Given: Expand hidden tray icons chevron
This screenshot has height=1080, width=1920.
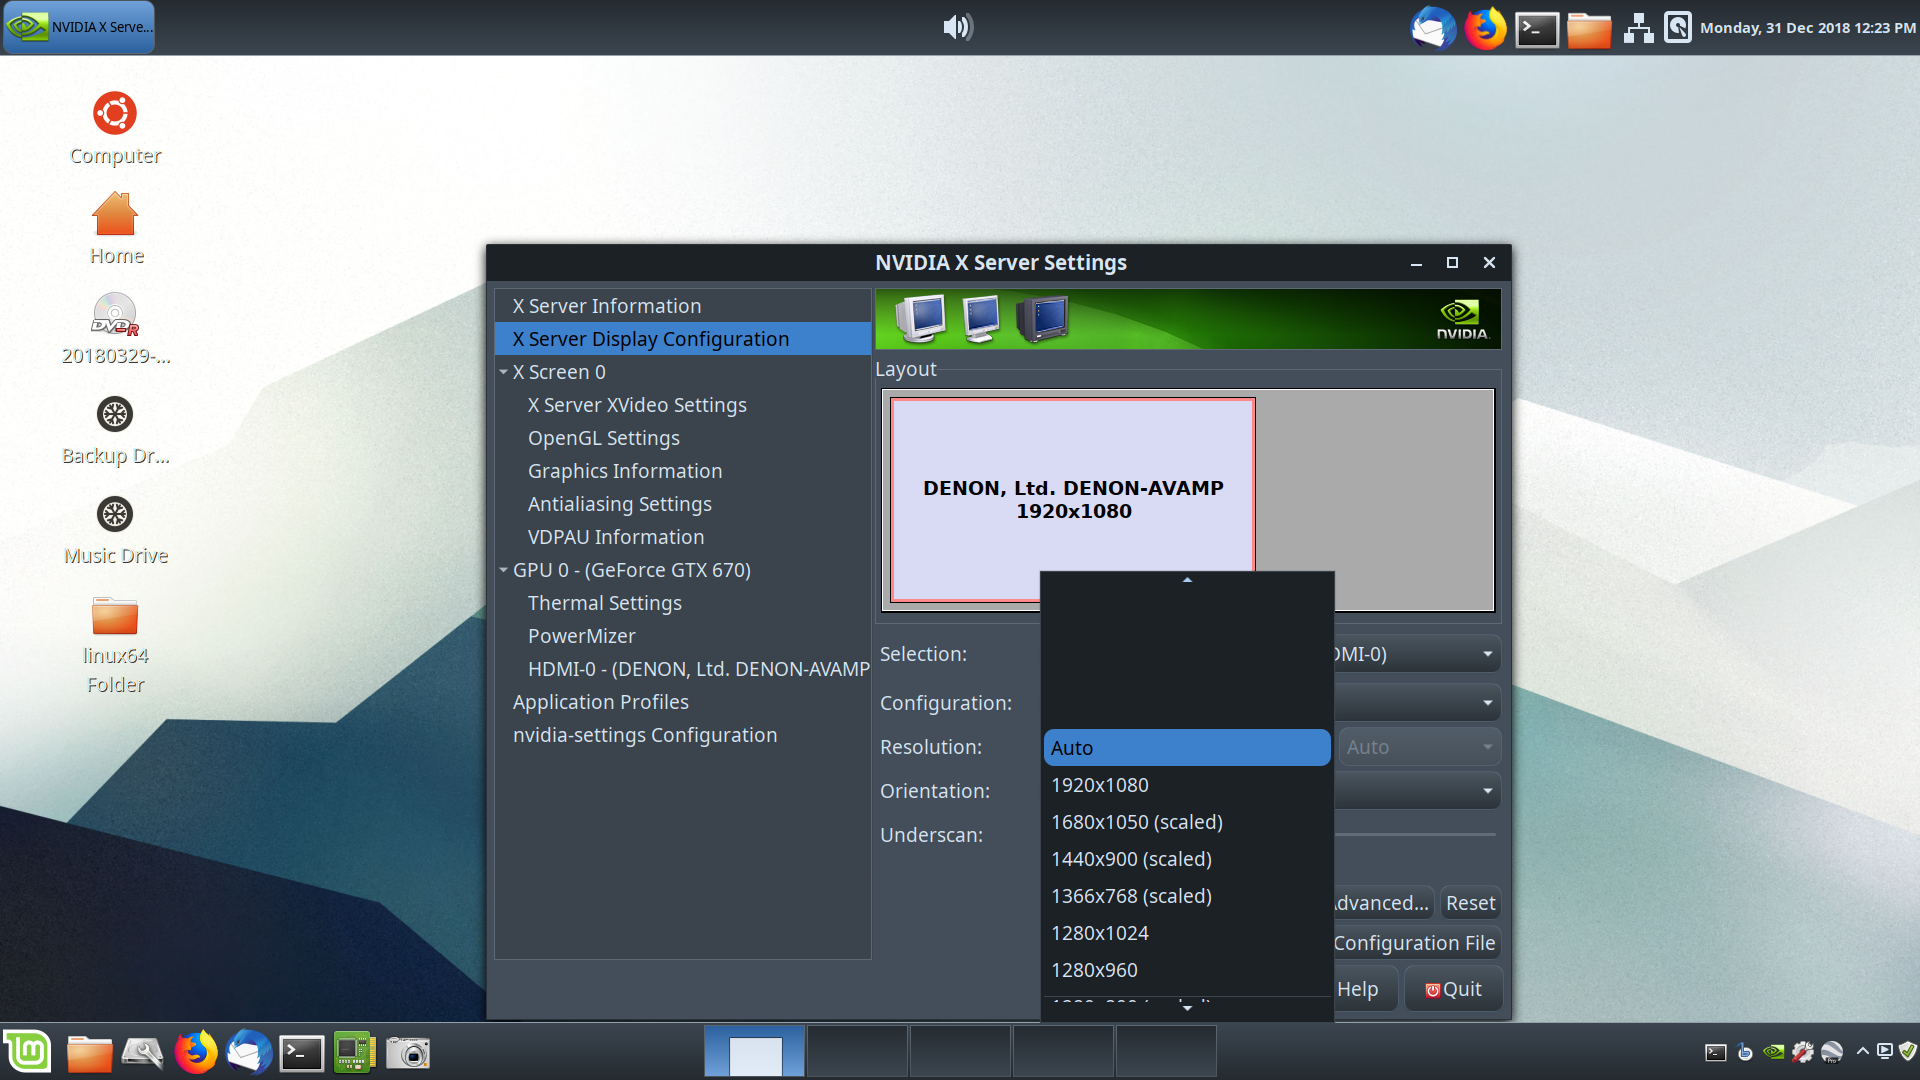Looking at the screenshot, I should coord(1862,1051).
